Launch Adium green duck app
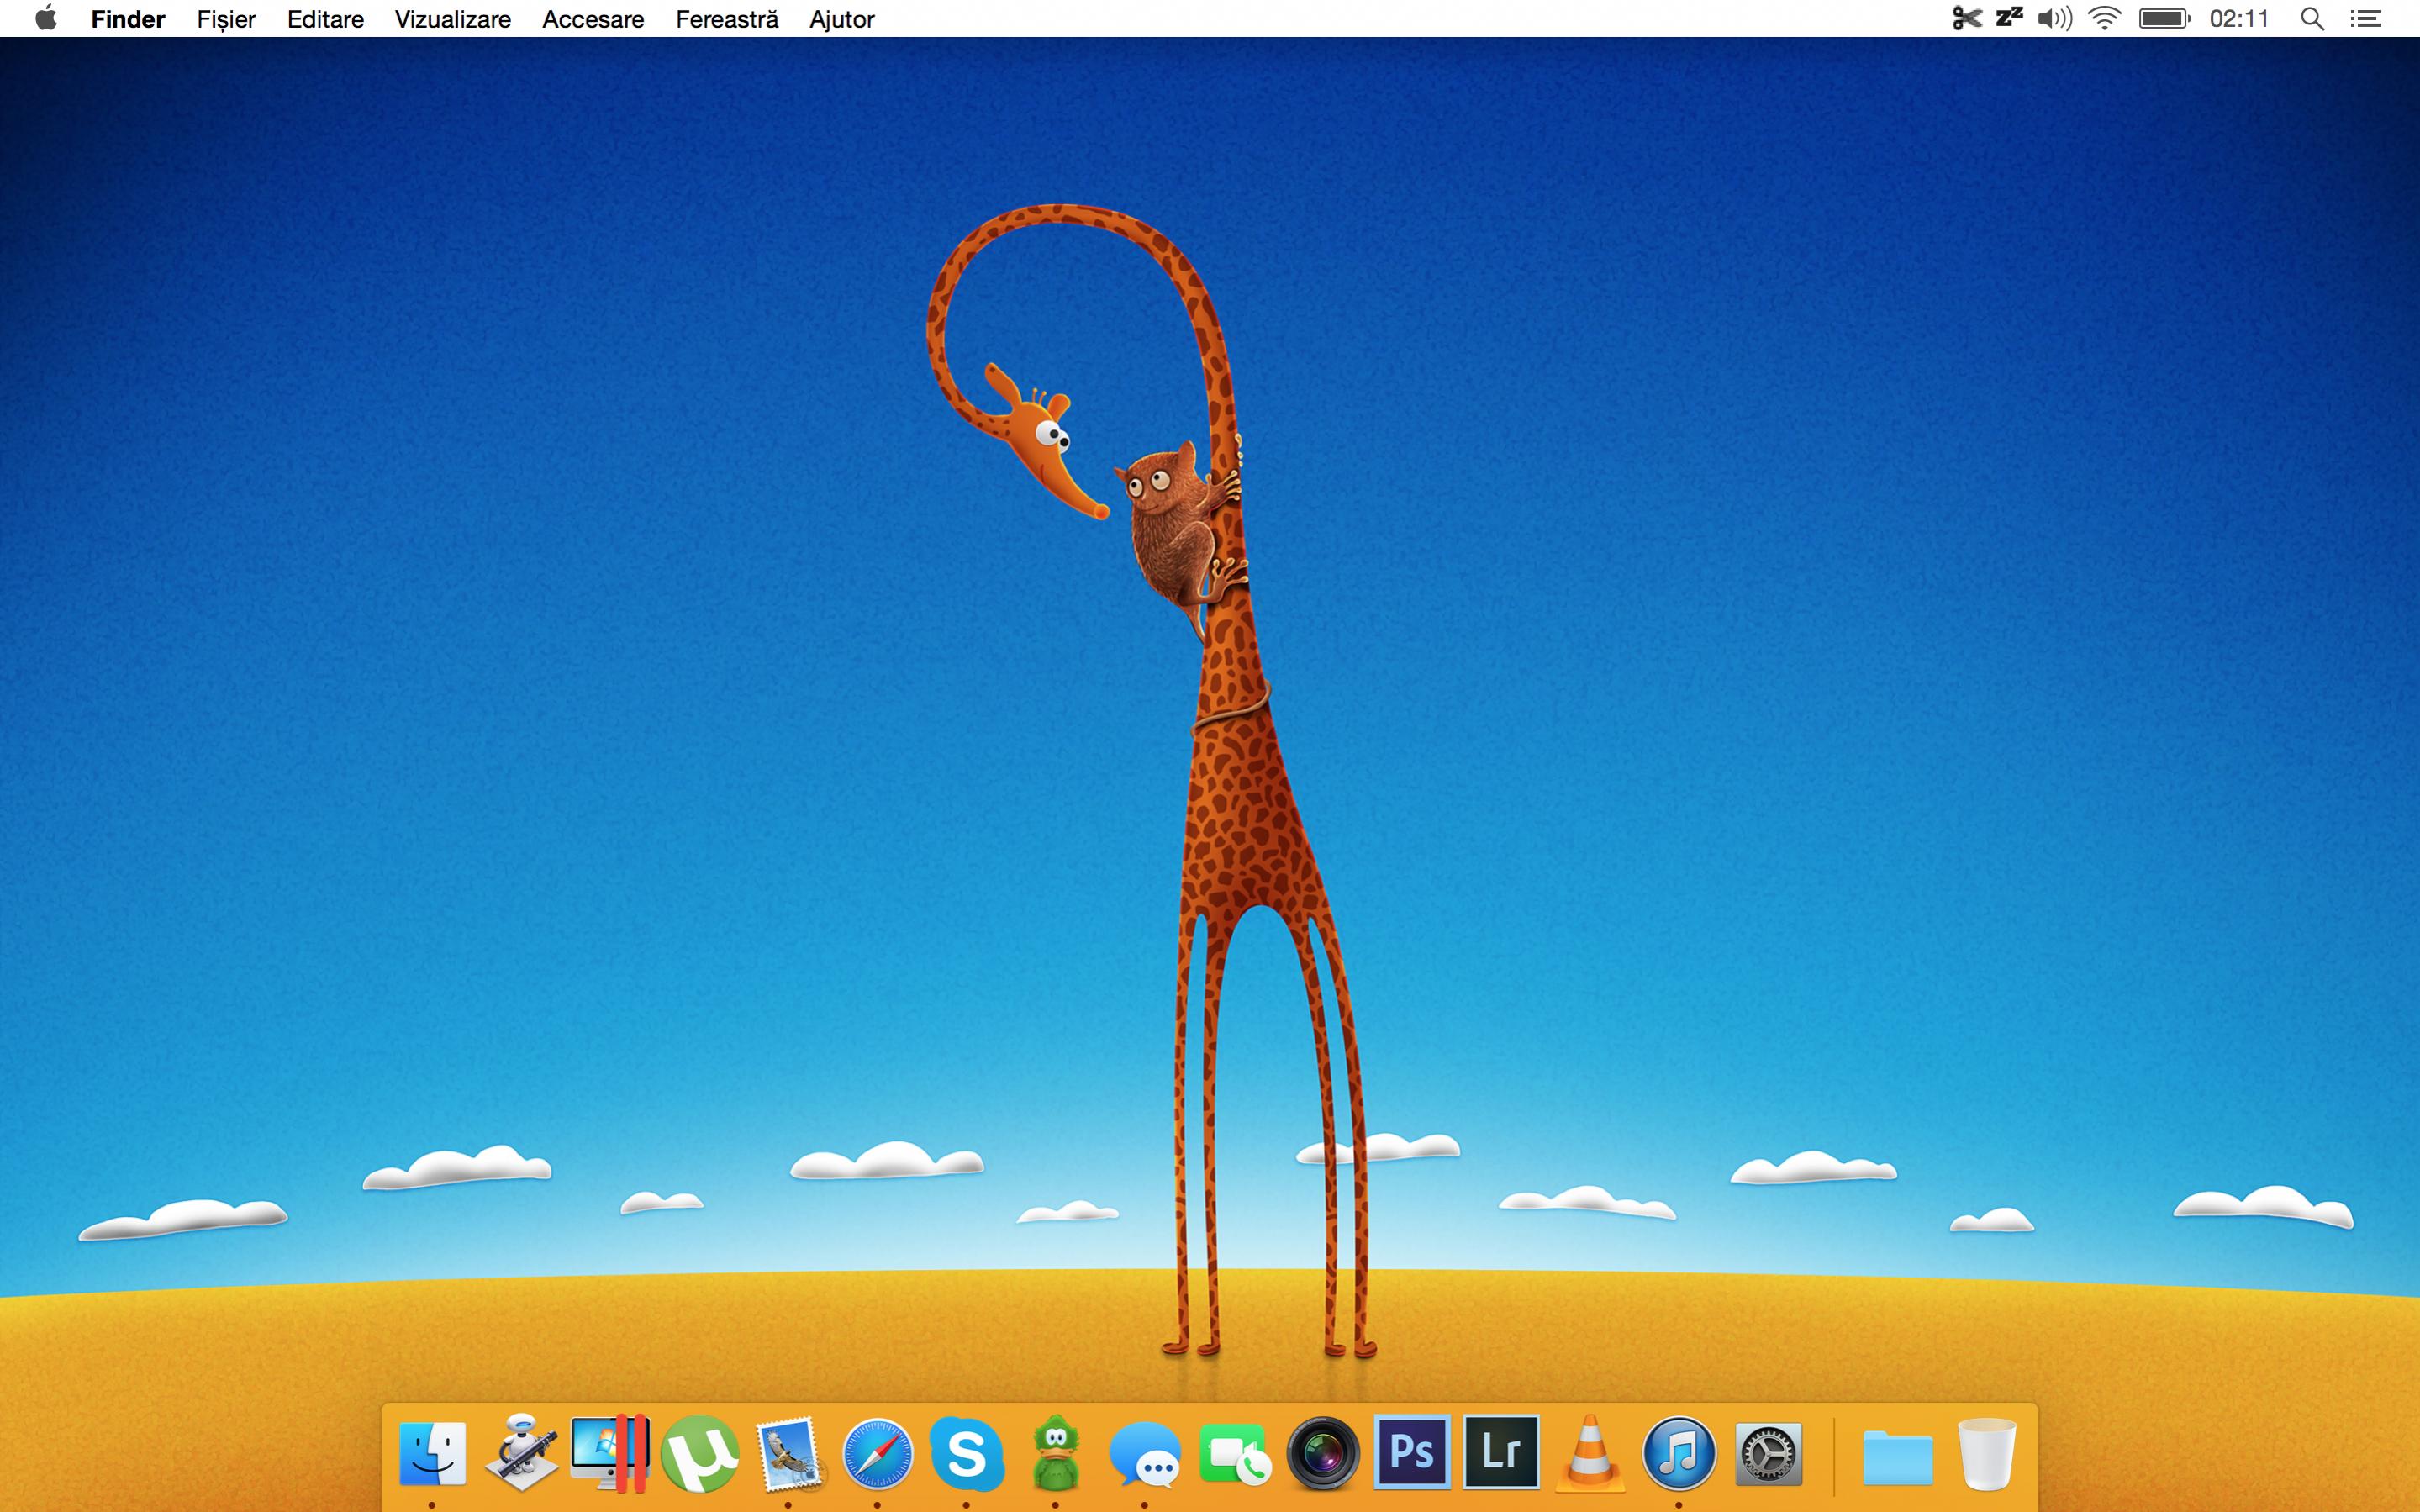The height and width of the screenshot is (1512, 2420). coord(1055,1453)
